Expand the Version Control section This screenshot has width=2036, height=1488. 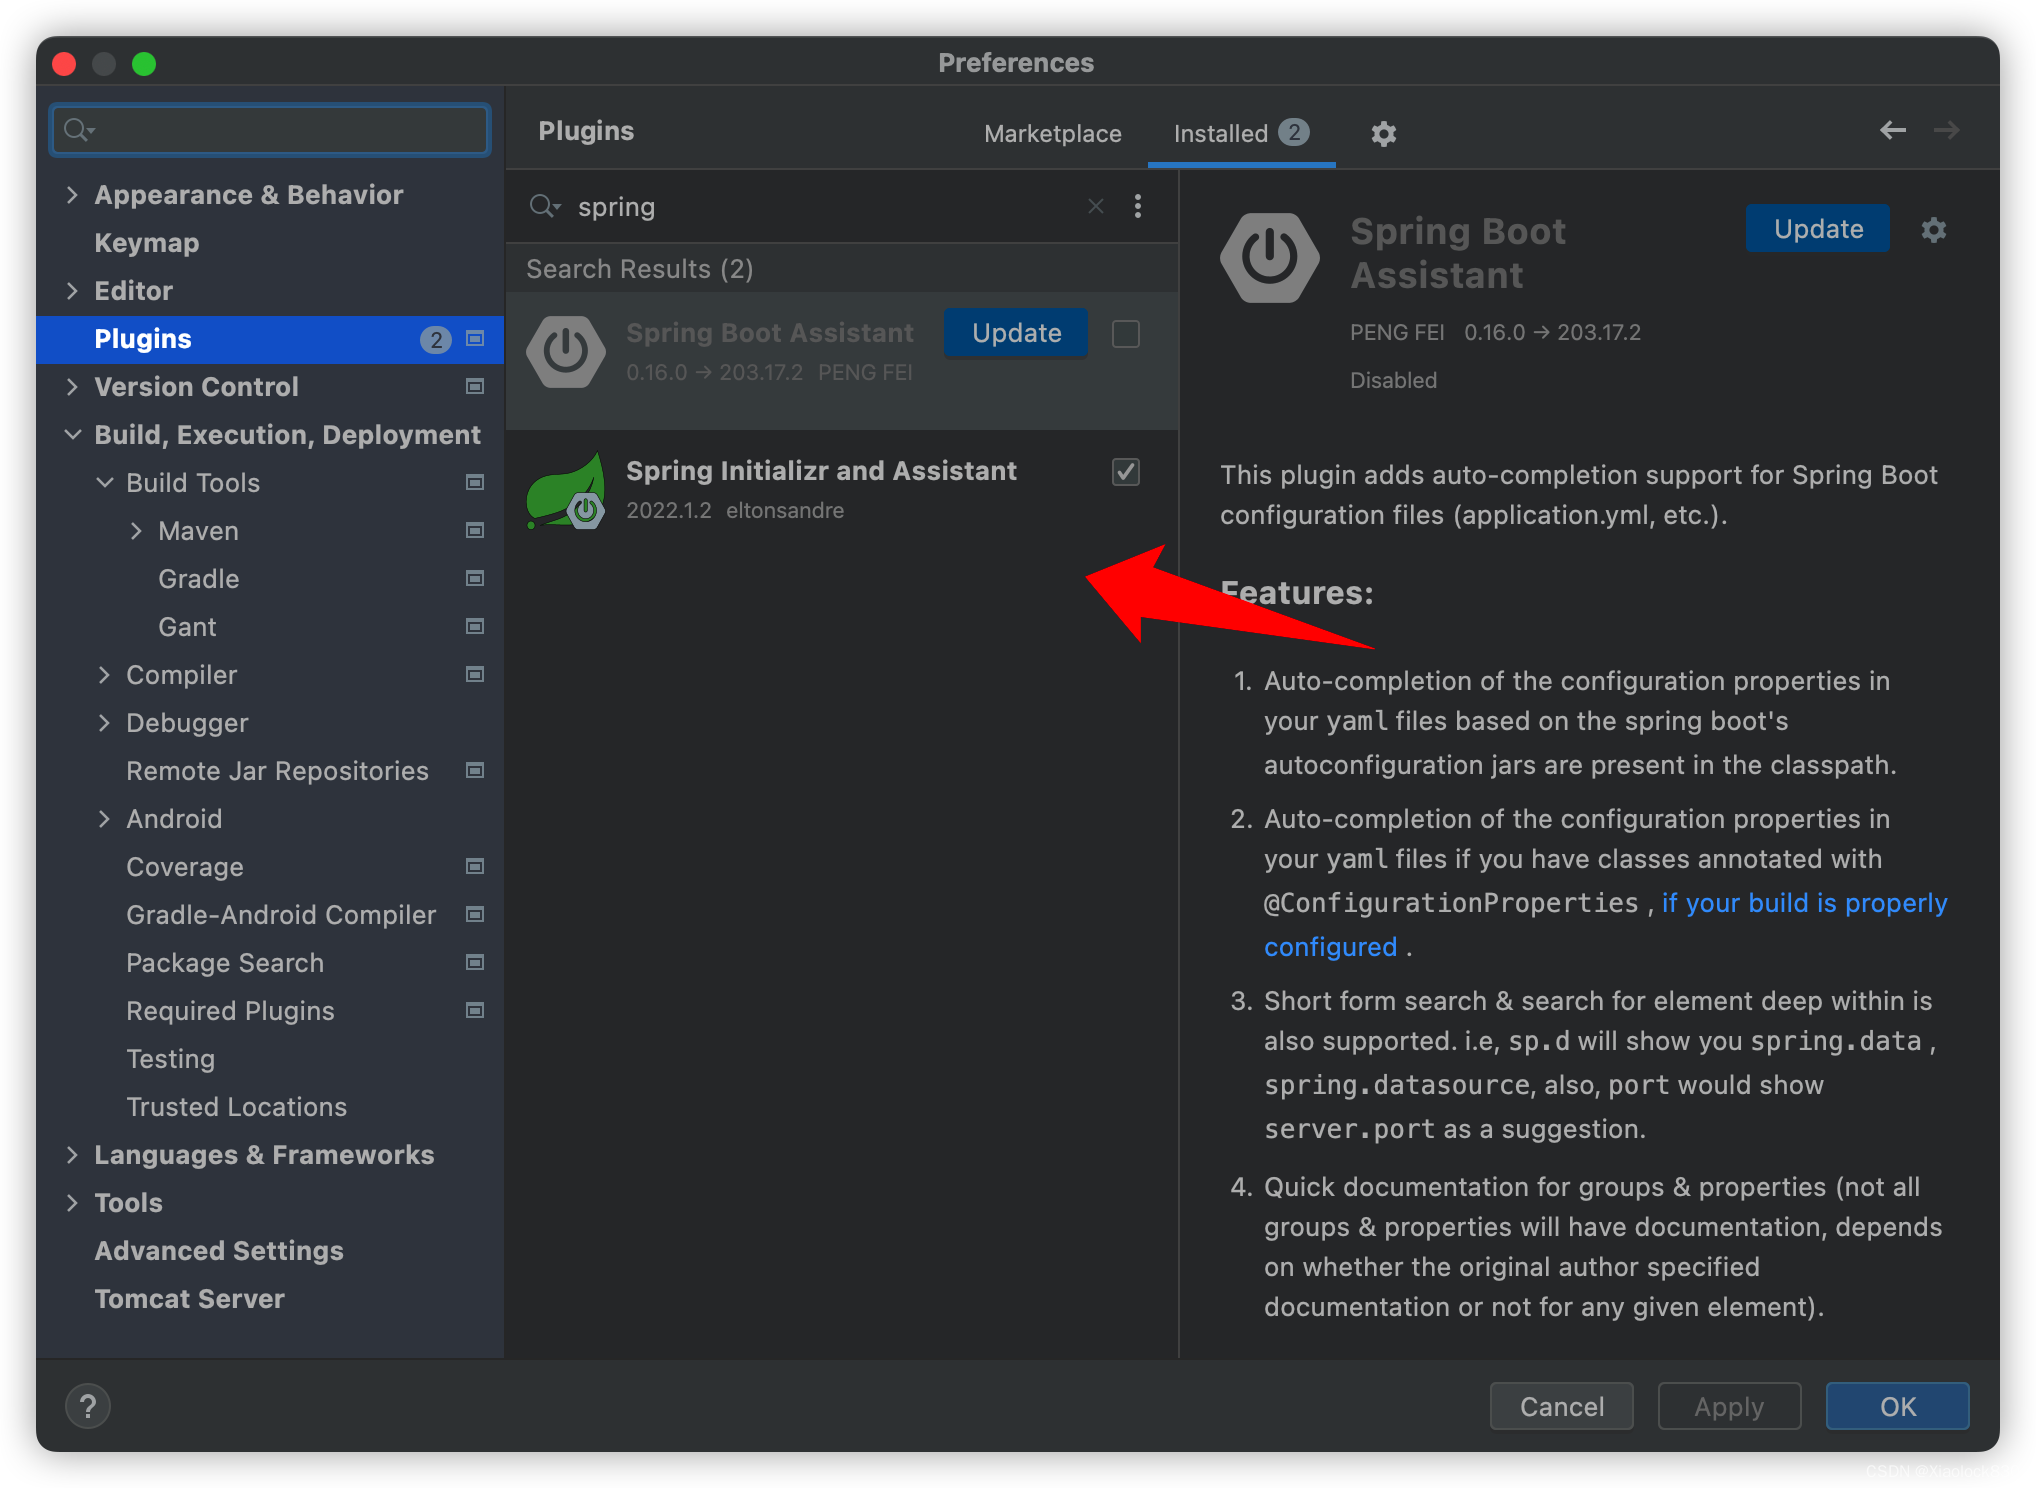click(72, 387)
